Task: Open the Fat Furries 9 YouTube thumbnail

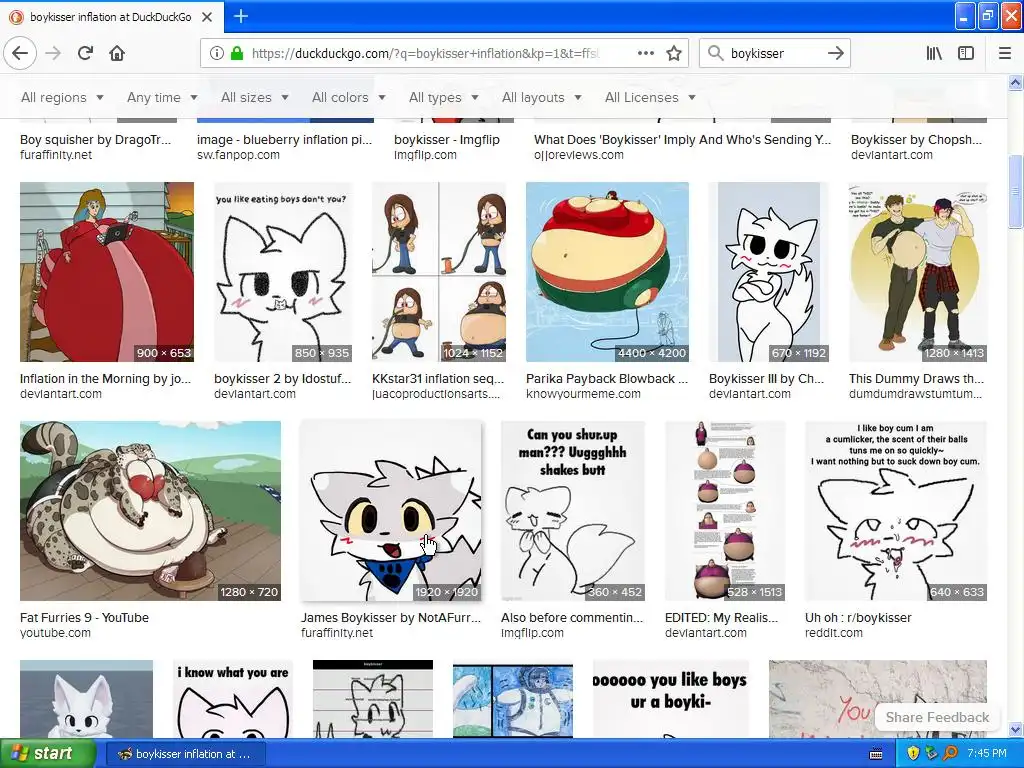Action: (150, 511)
